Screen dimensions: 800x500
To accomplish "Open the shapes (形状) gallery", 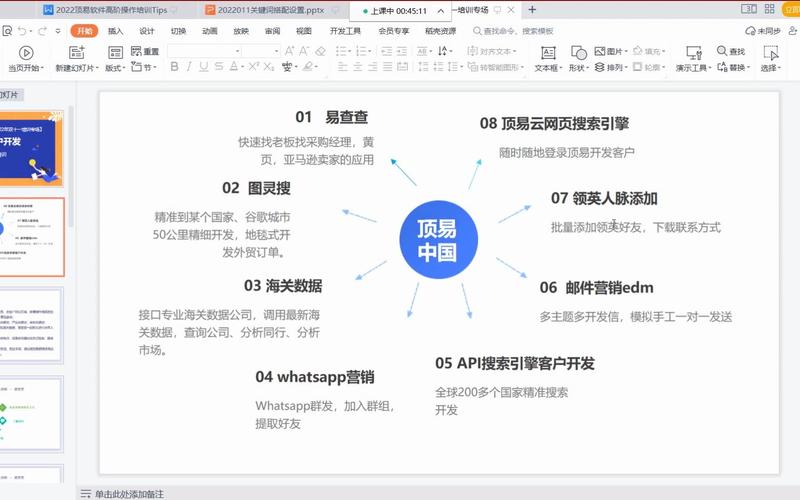I will click(579, 58).
